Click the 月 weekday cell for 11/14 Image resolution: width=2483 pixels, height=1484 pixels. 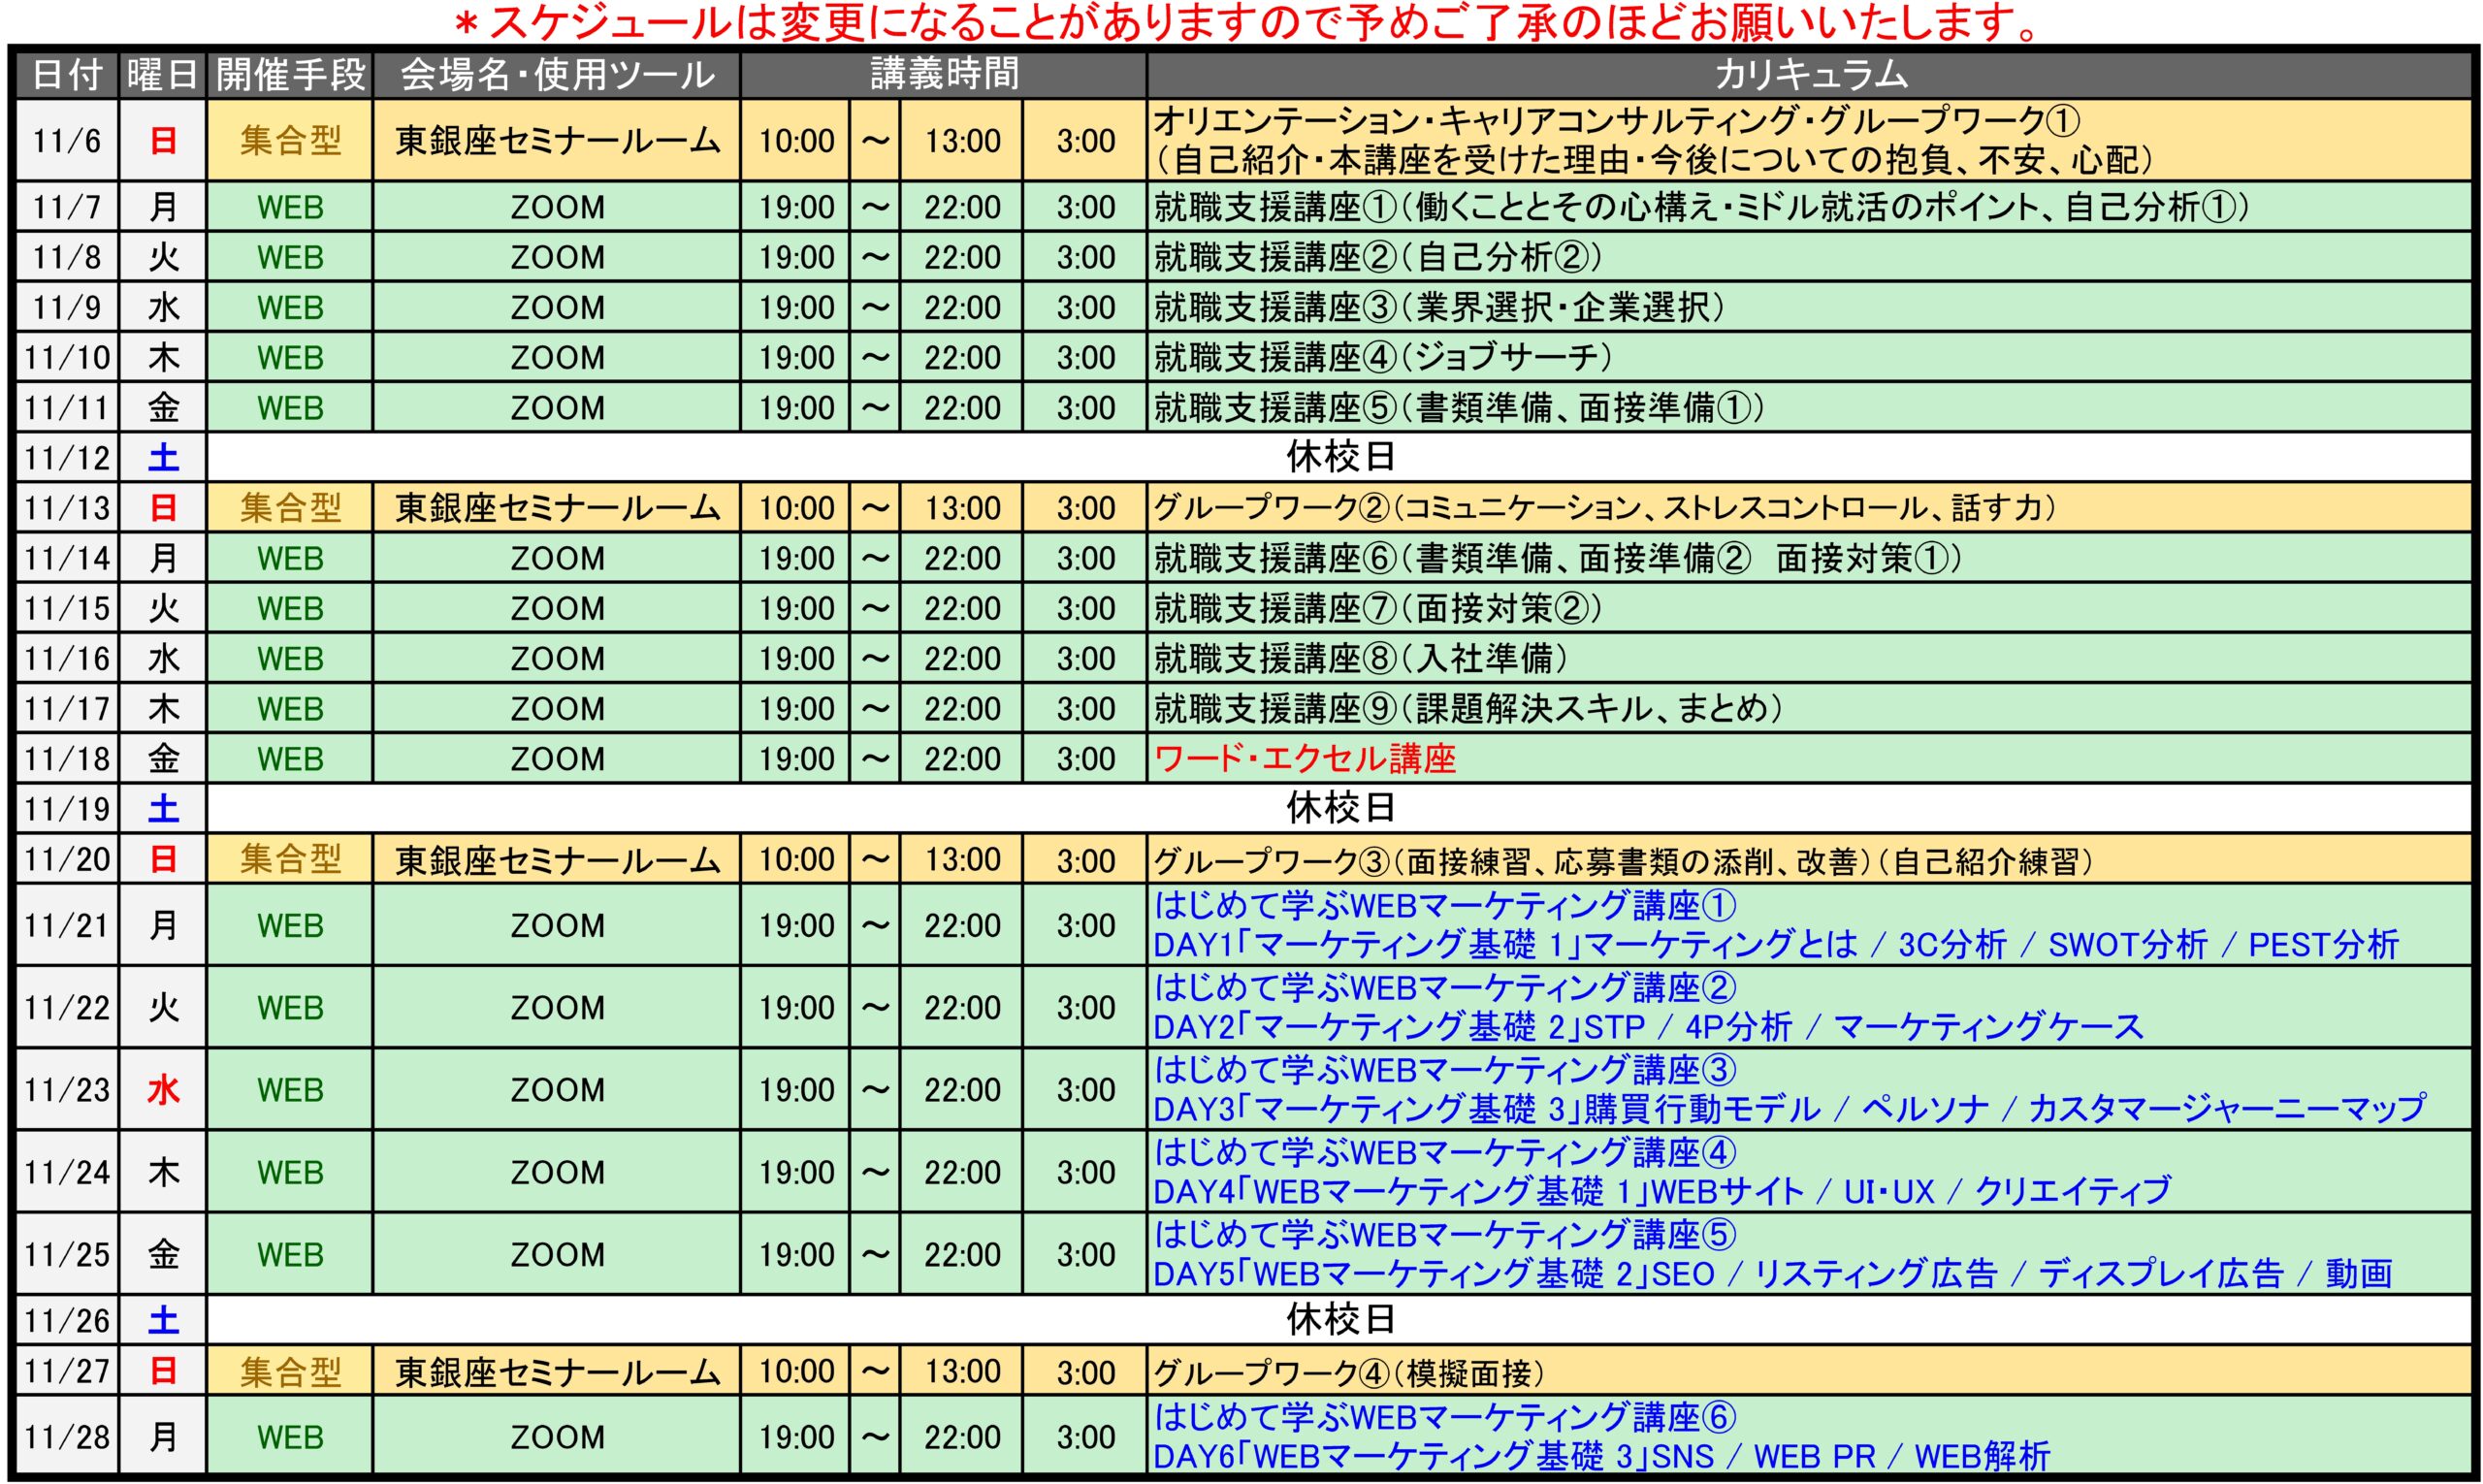[163, 558]
